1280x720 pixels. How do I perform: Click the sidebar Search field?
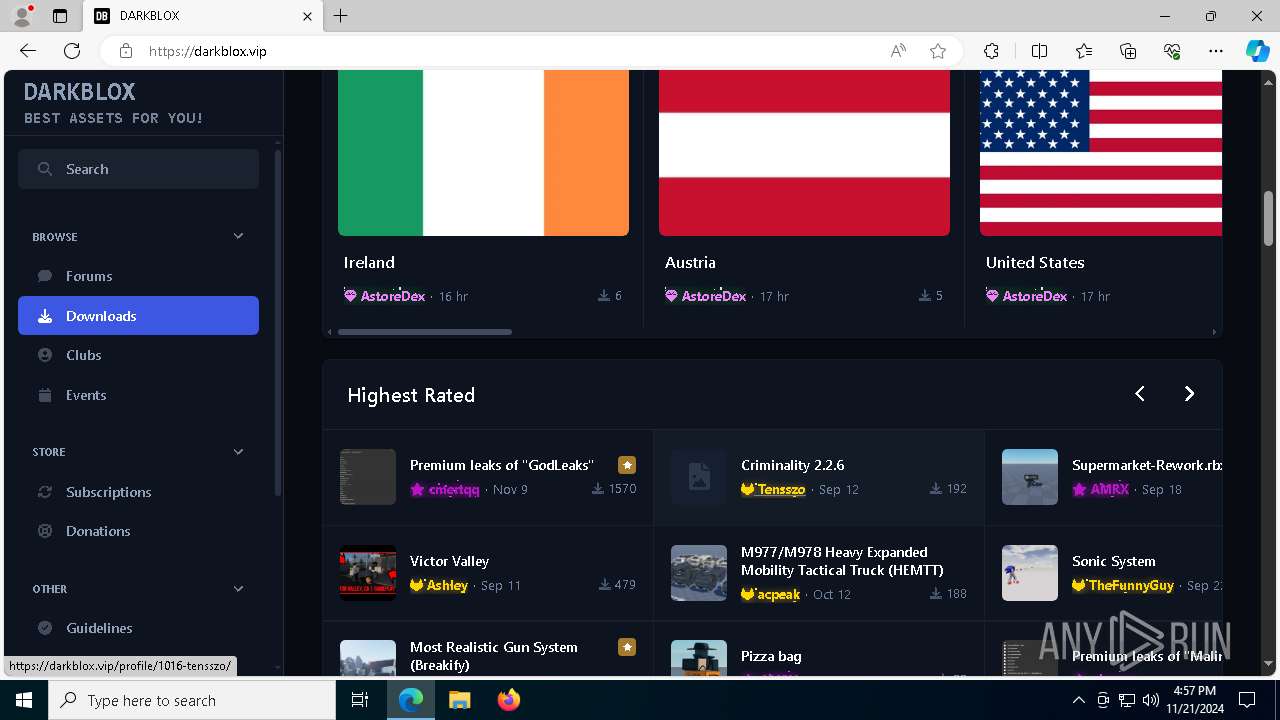pos(138,169)
